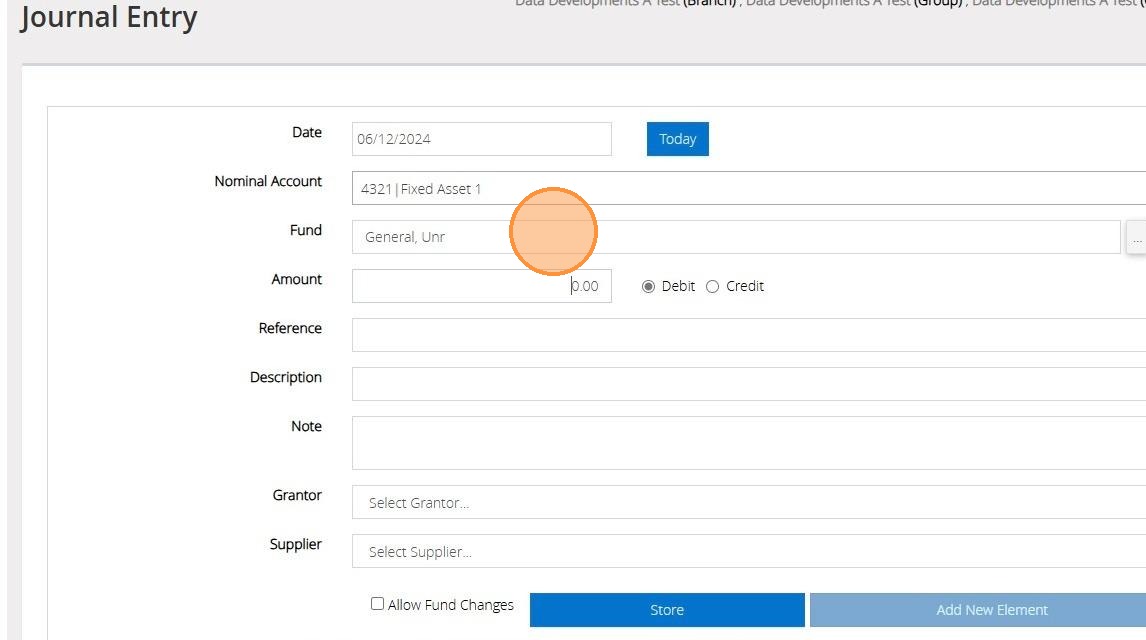Click the Today button
Viewport: 1146px width, 640px height.
coord(678,139)
